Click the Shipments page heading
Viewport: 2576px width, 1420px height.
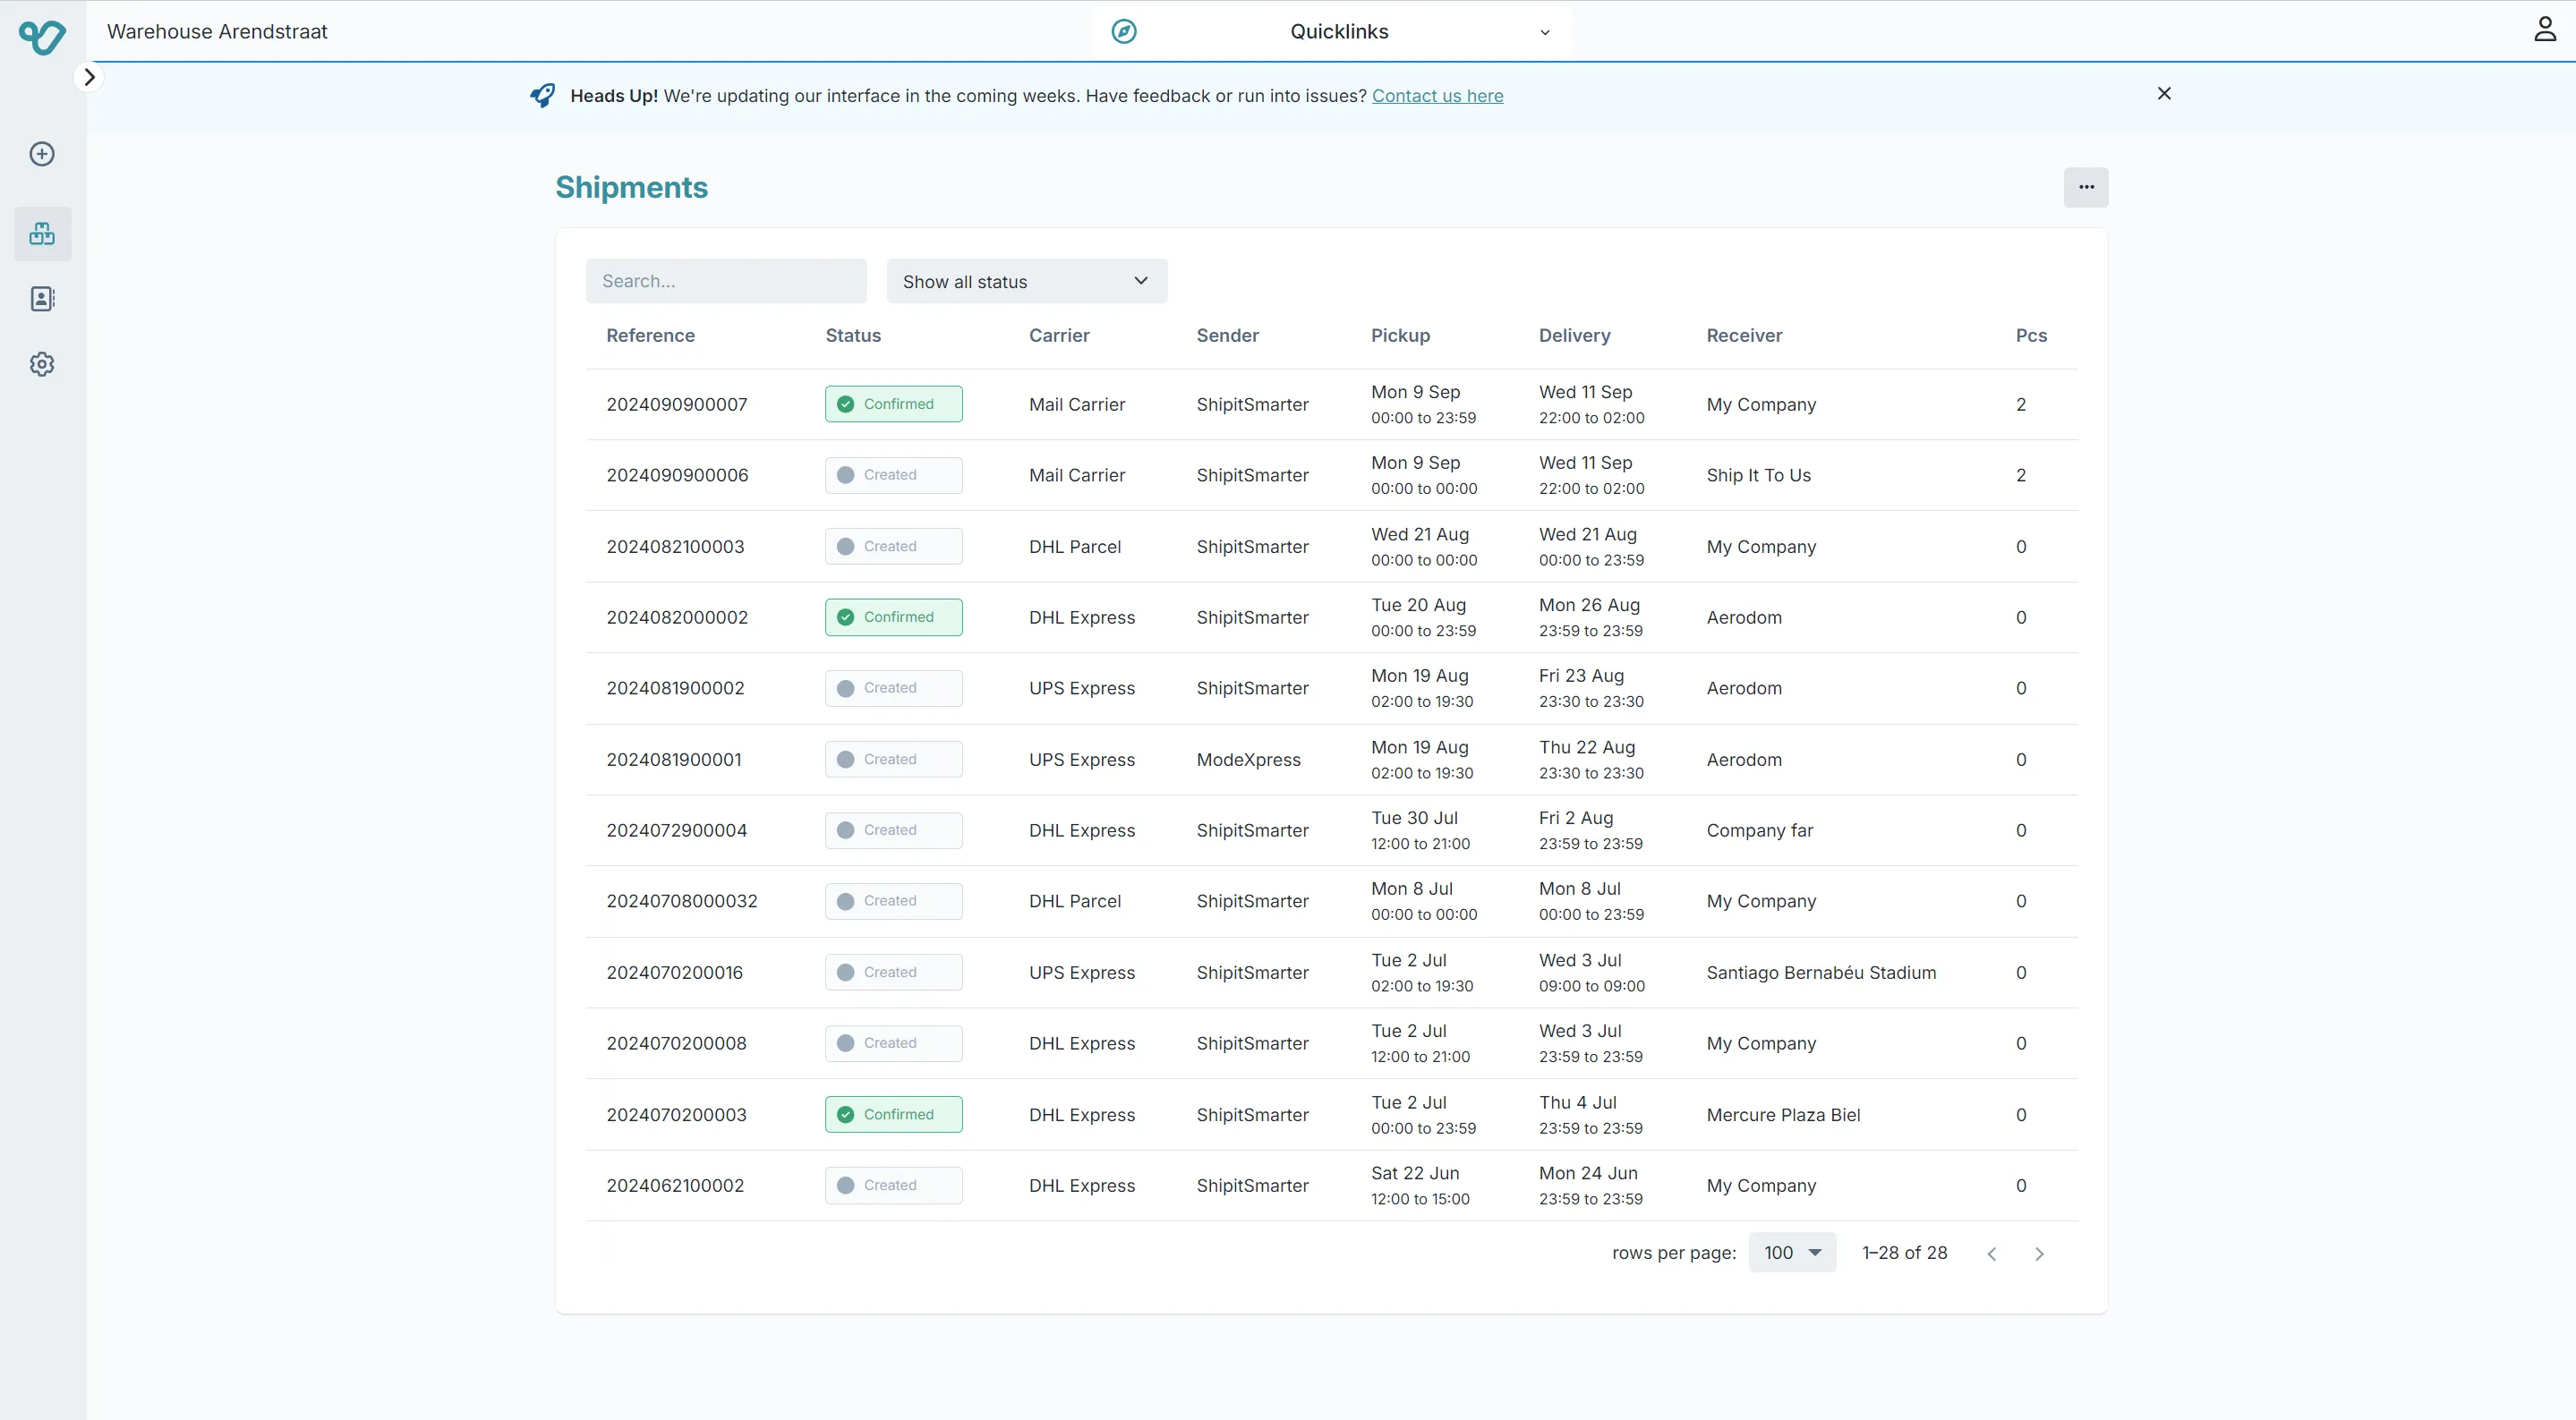tap(631, 188)
